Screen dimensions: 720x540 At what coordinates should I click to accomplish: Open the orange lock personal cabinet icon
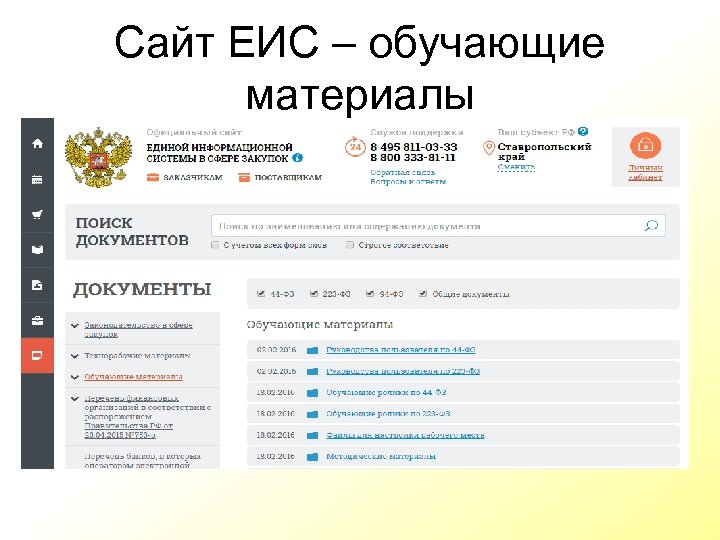[645, 145]
